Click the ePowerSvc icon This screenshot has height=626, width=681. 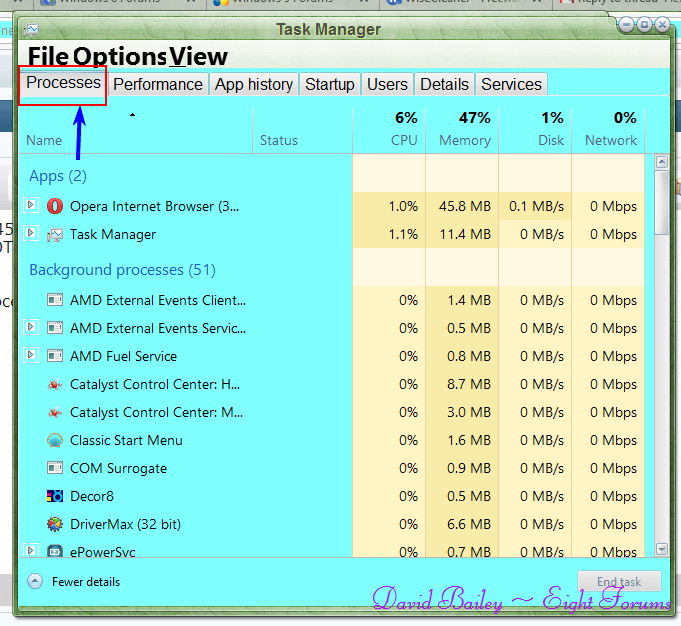coord(55,551)
